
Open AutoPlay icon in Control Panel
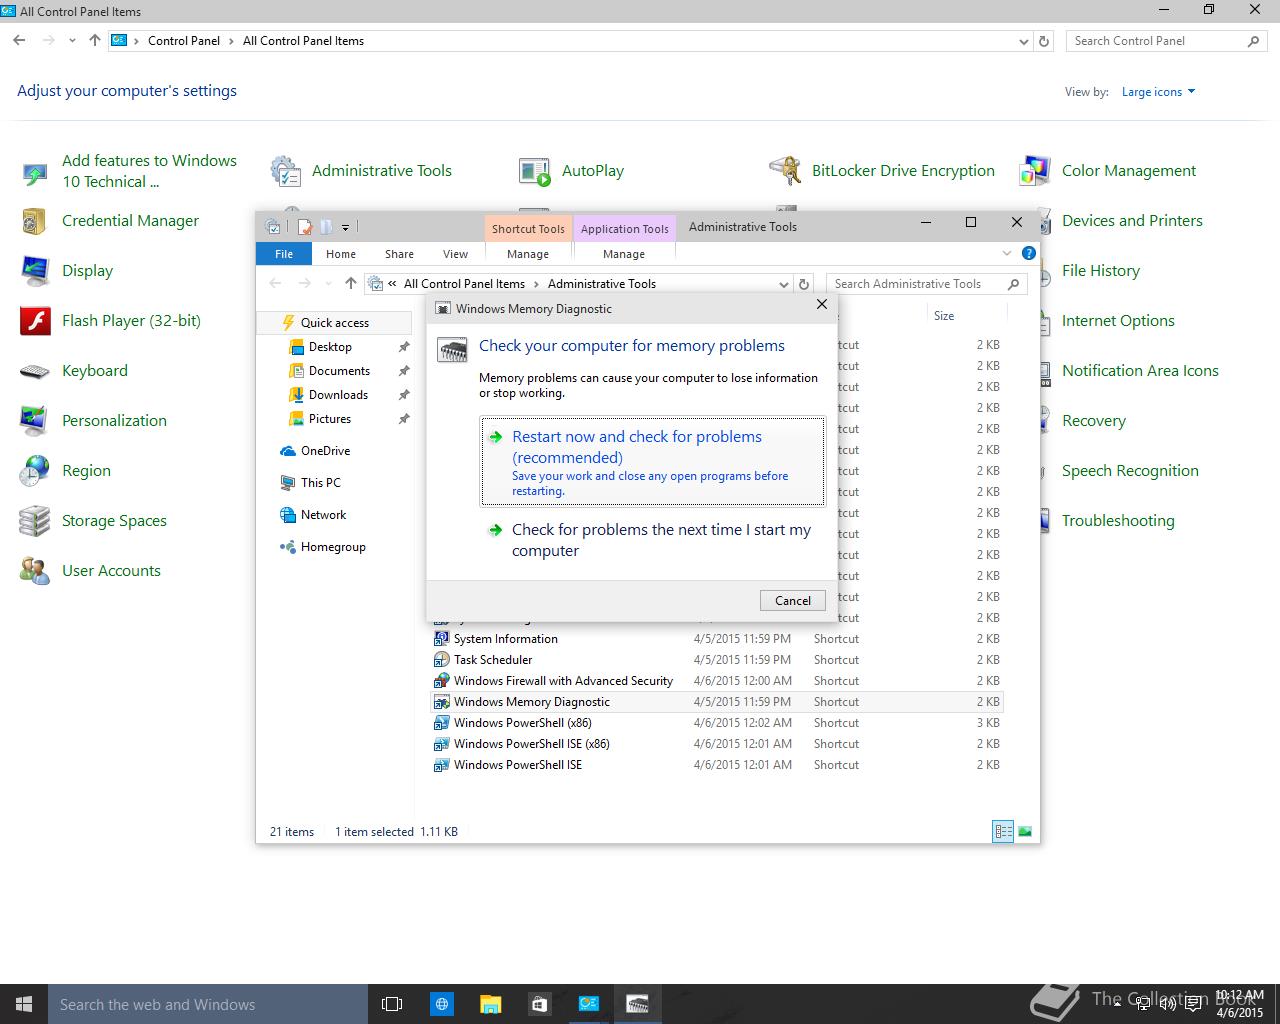click(535, 171)
